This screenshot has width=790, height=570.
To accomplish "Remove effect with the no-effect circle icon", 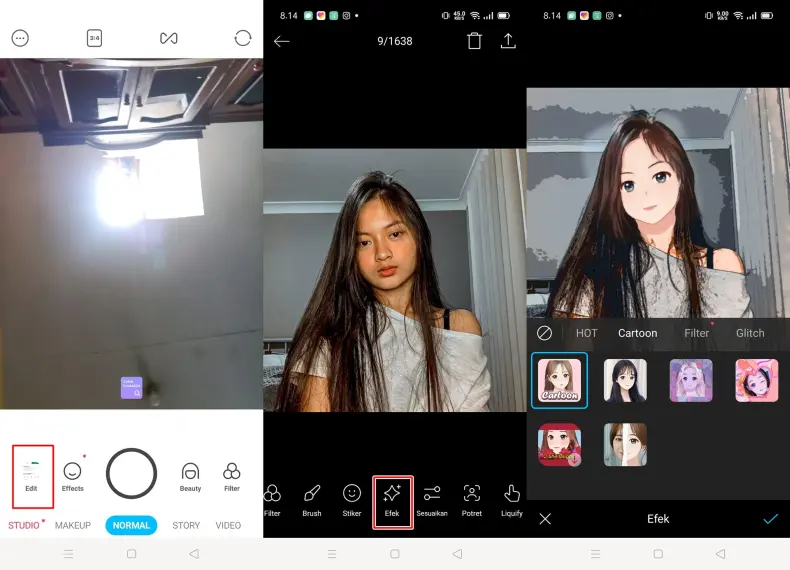I will (544, 333).
